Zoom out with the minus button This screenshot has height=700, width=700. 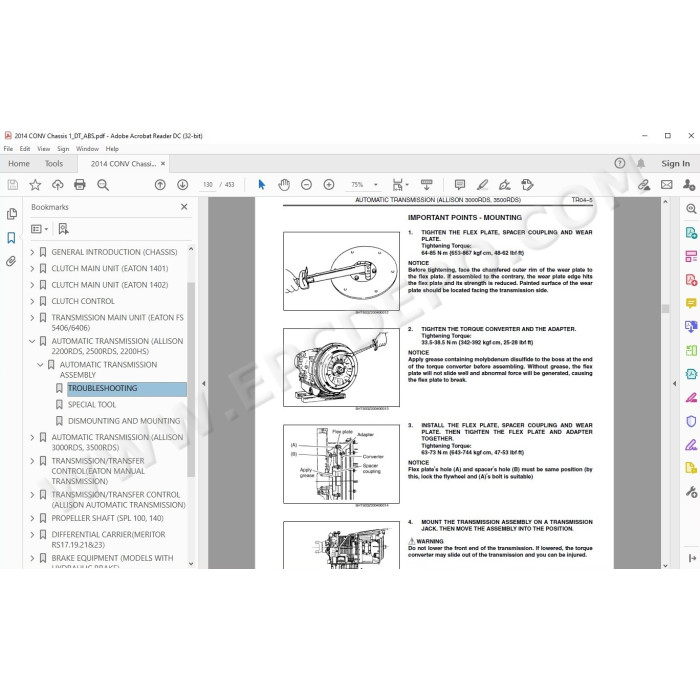pyautogui.click(x=306, y=184)
